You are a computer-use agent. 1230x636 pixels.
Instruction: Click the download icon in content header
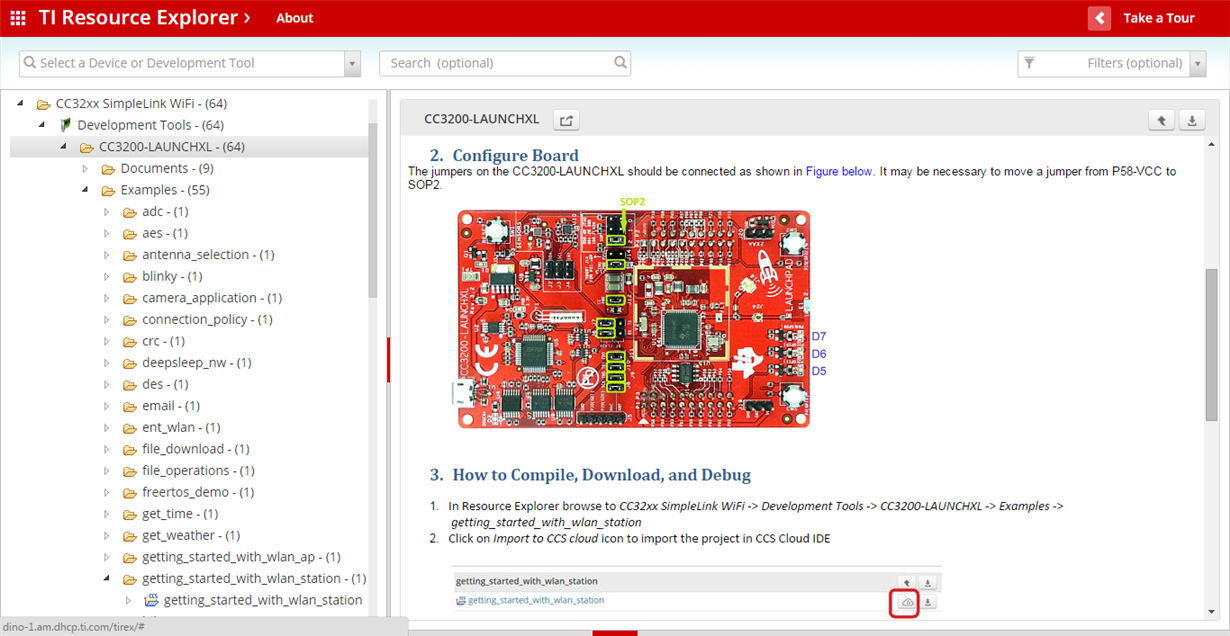click(x=1191, y=120)
